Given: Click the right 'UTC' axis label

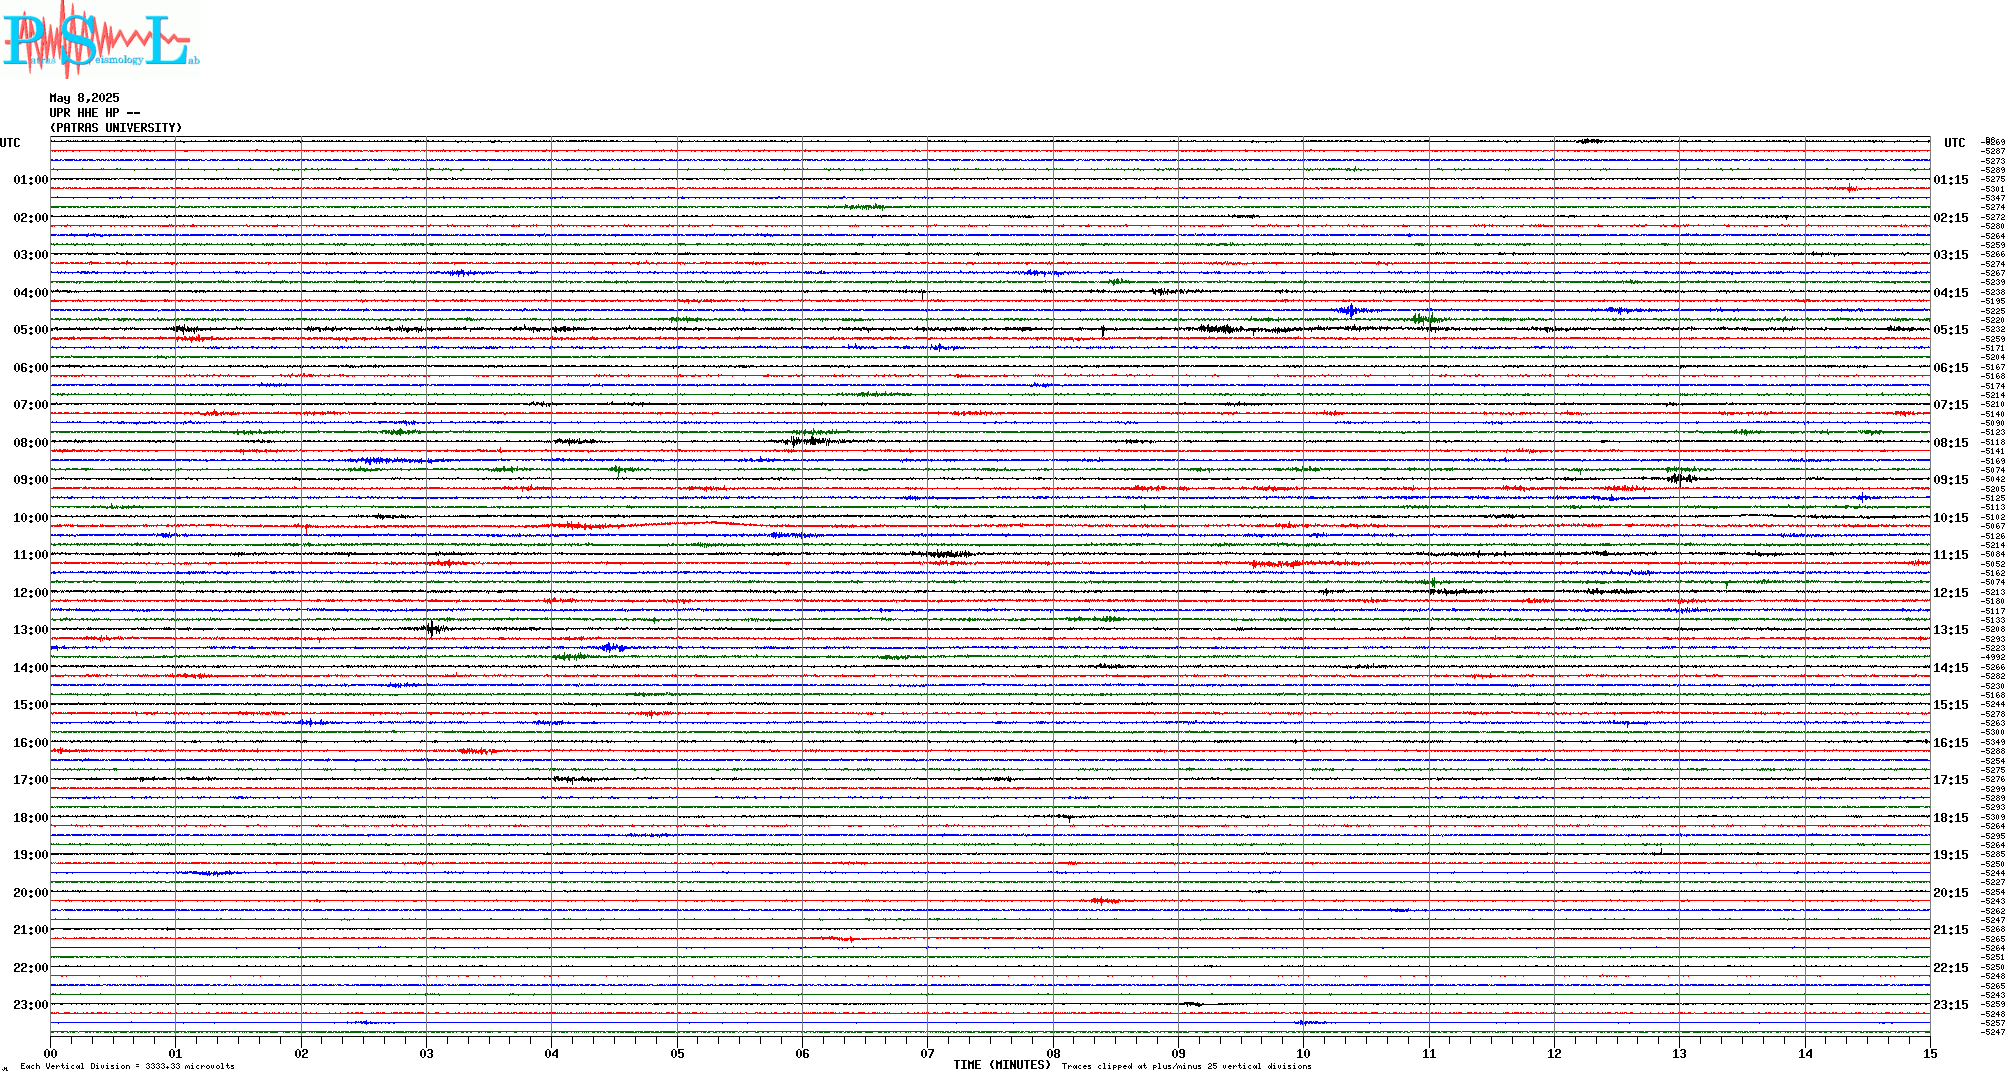Looking at the screenshot, I should [x=1954, y=143].
